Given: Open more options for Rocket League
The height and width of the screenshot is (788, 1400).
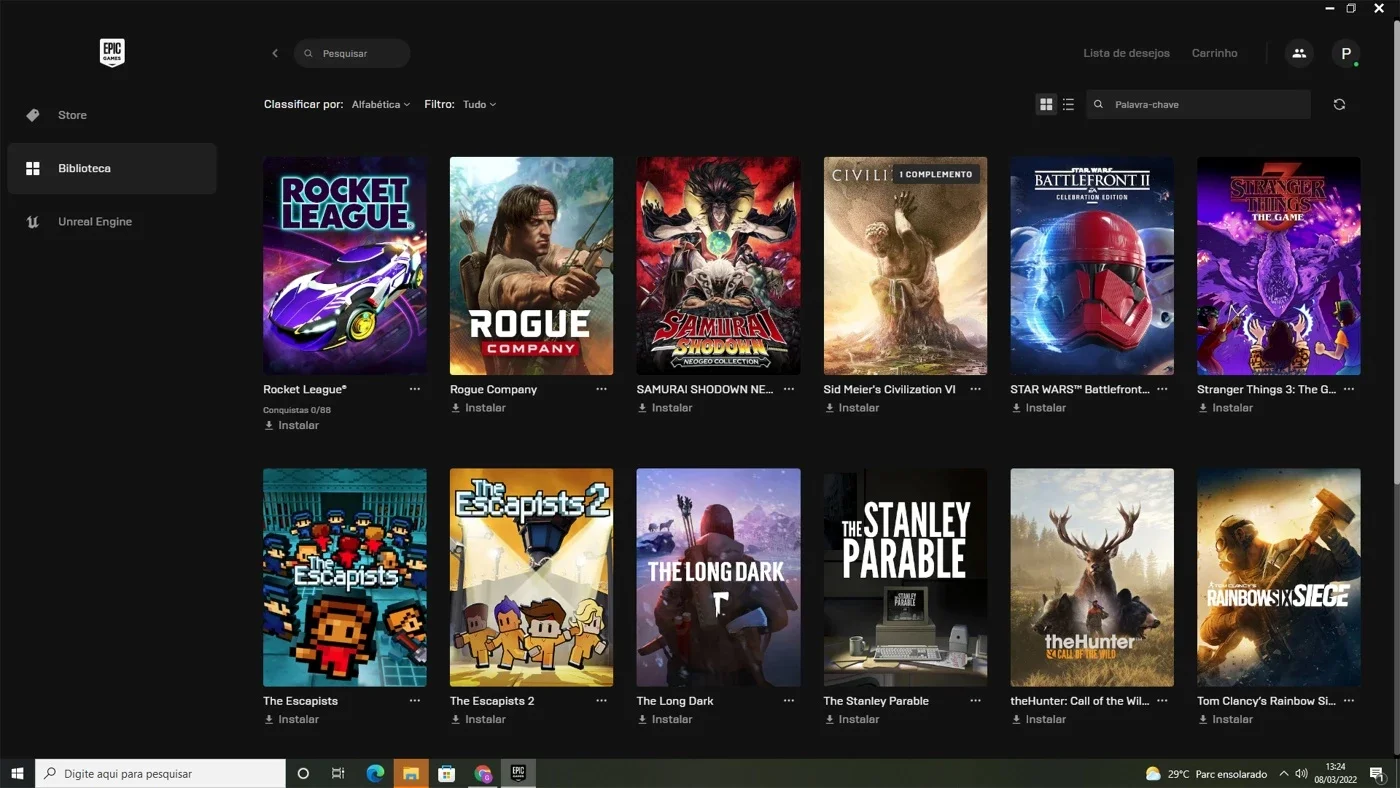Looking at the screenshot, I should pyautogui.click(x=415, y=389).
